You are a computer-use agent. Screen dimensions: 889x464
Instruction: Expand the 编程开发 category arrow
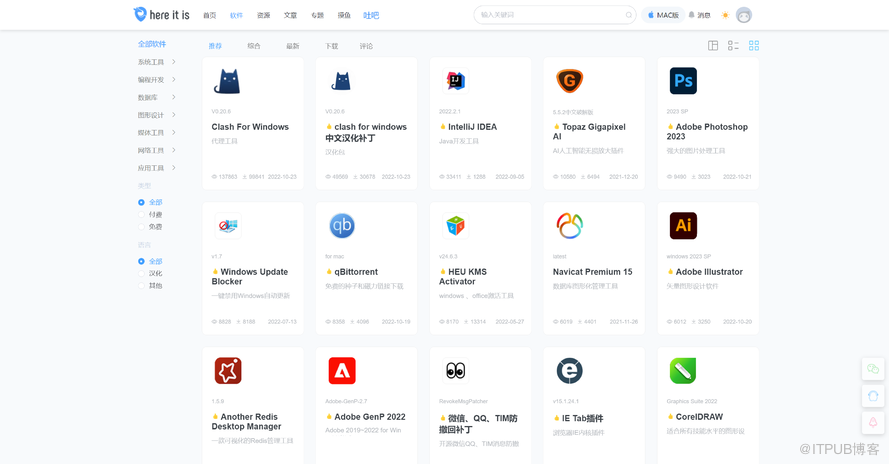click(173, 79)
